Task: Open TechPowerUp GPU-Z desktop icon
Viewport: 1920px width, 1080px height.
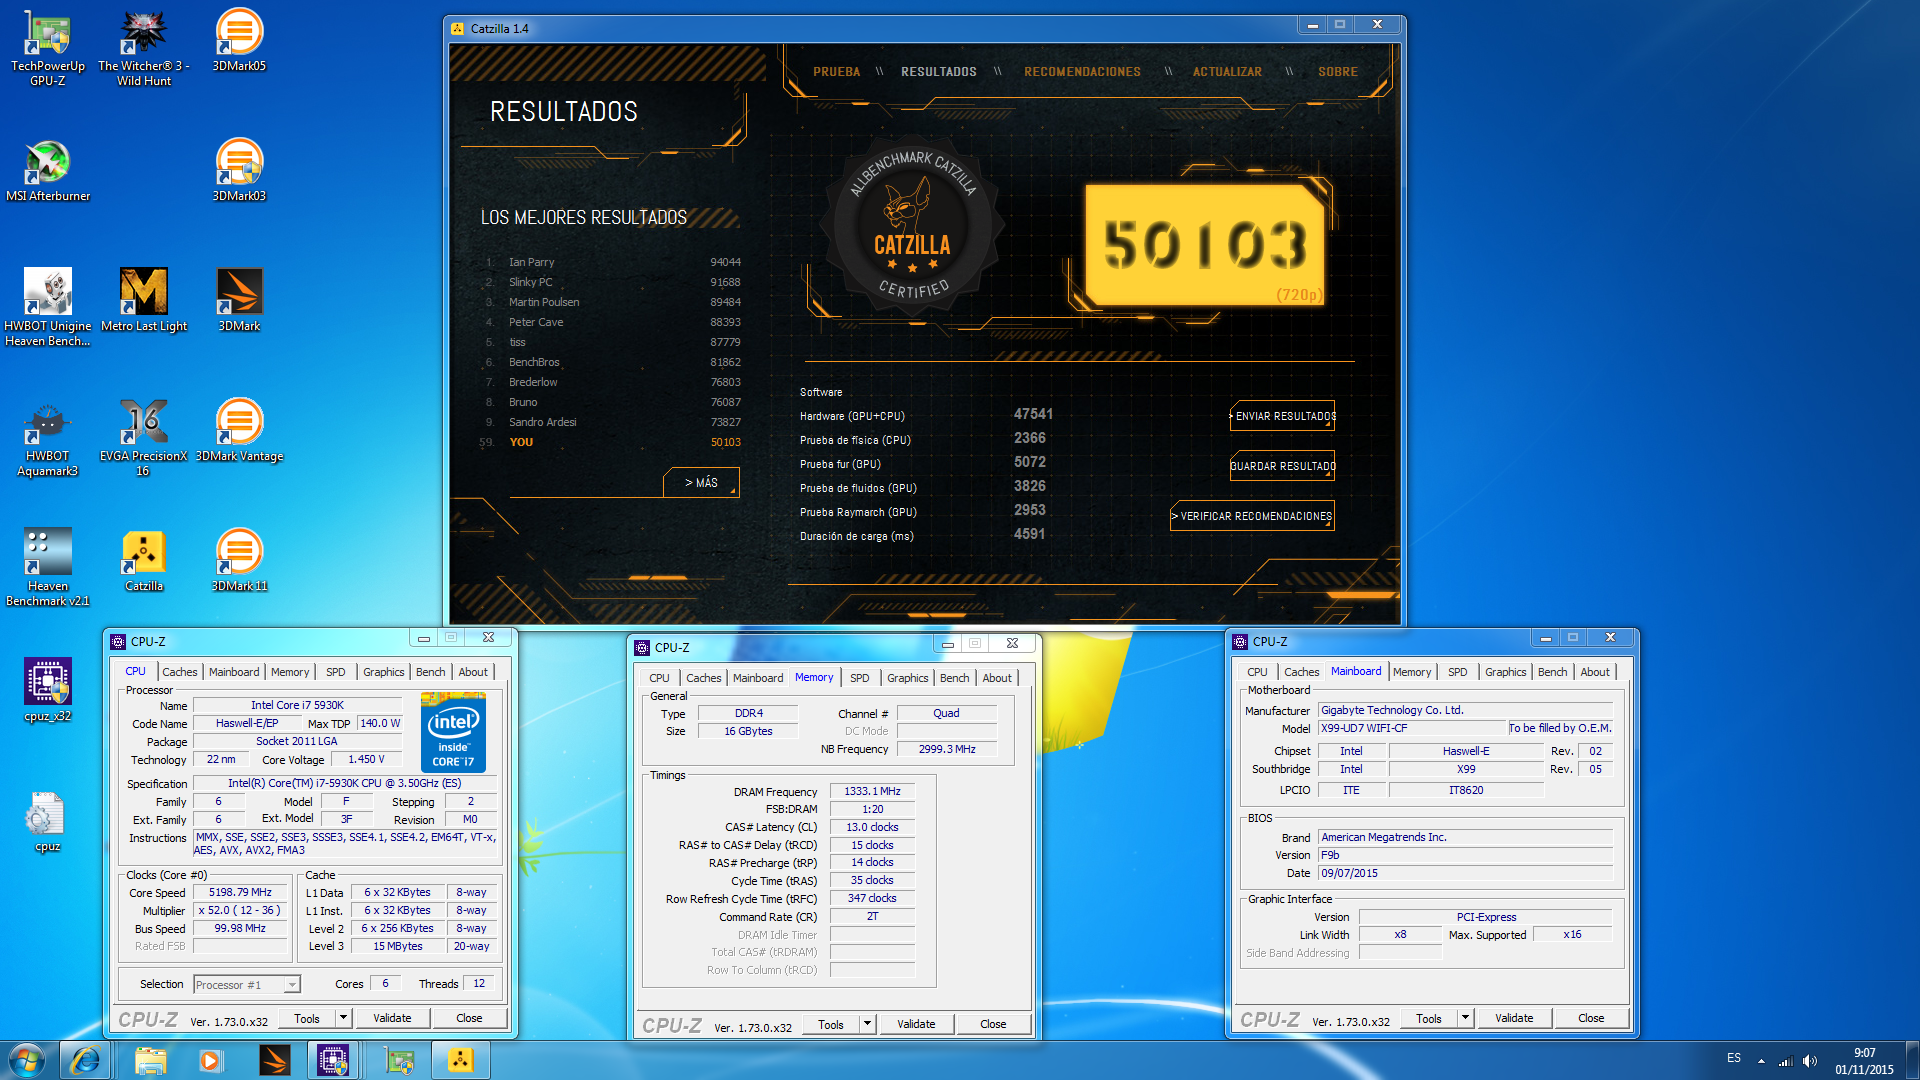Action: pyautogui.click(x=47, y=47)
